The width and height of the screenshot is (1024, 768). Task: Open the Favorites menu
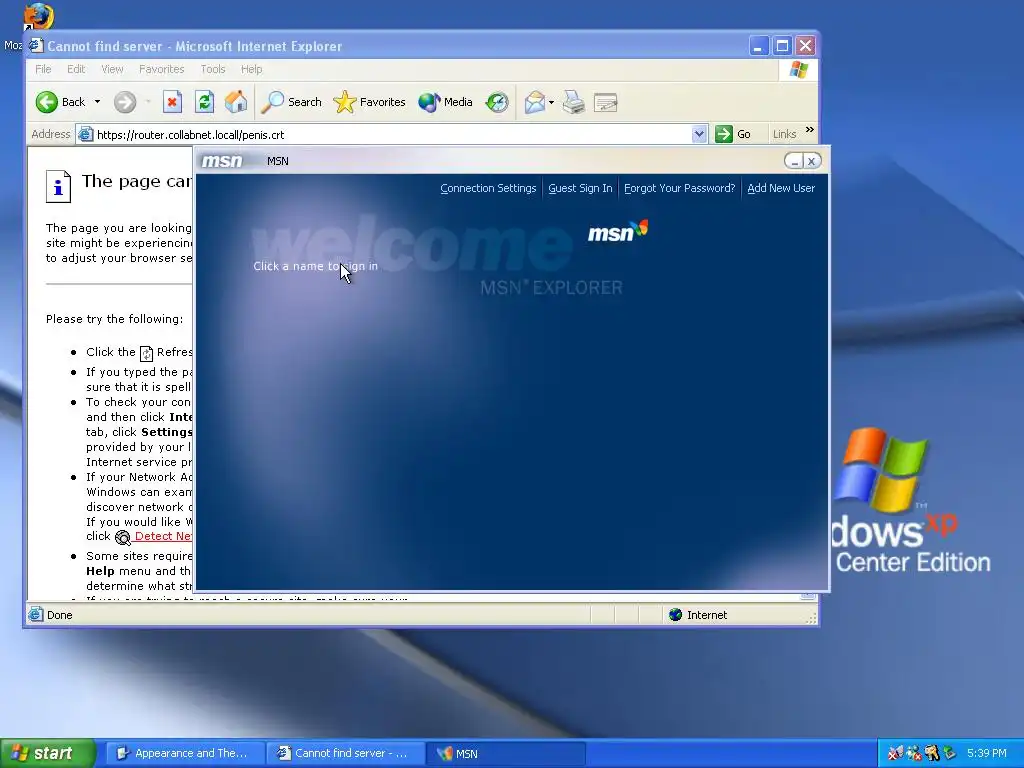point(161,69)
